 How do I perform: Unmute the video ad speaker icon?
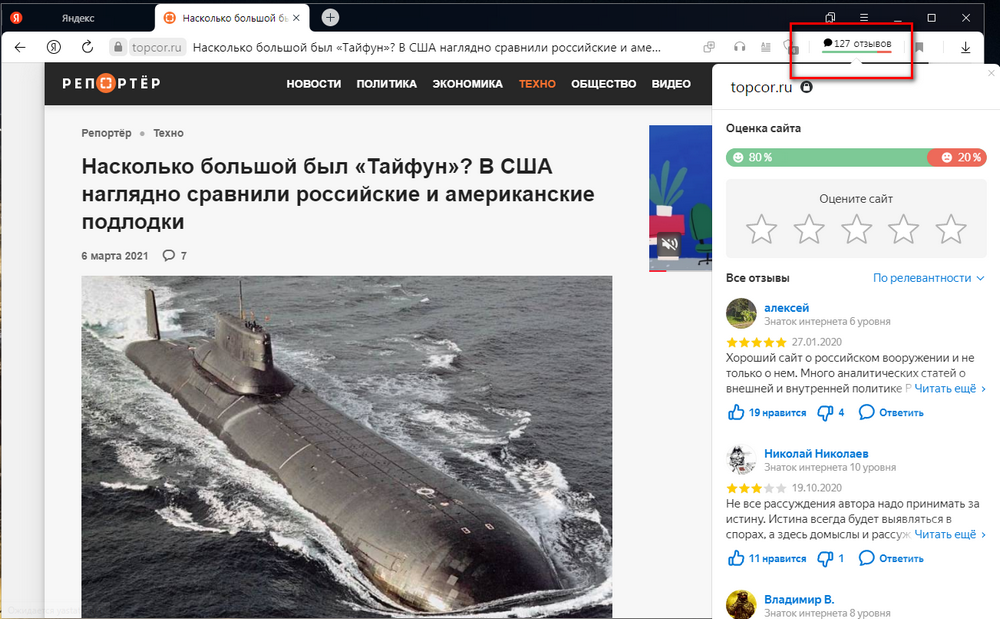(670, 244)
